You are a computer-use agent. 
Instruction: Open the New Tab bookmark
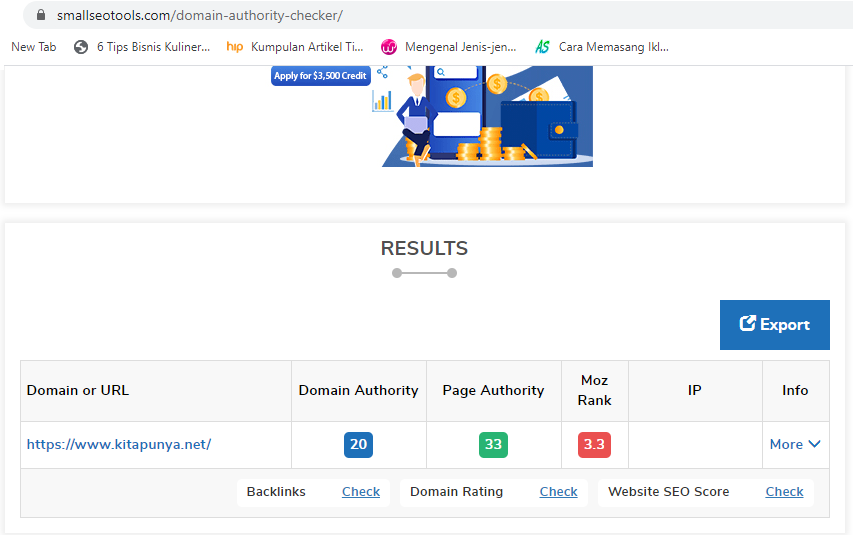(33, 46)
